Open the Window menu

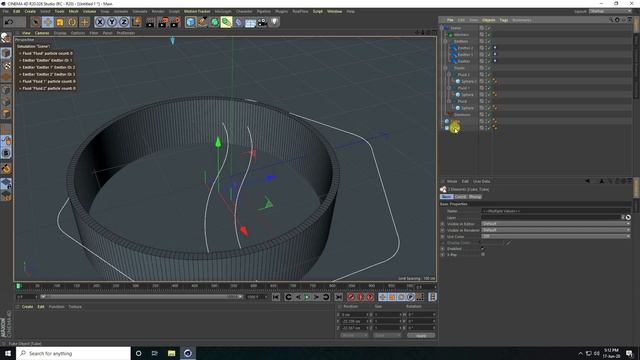tap(334, 11)
